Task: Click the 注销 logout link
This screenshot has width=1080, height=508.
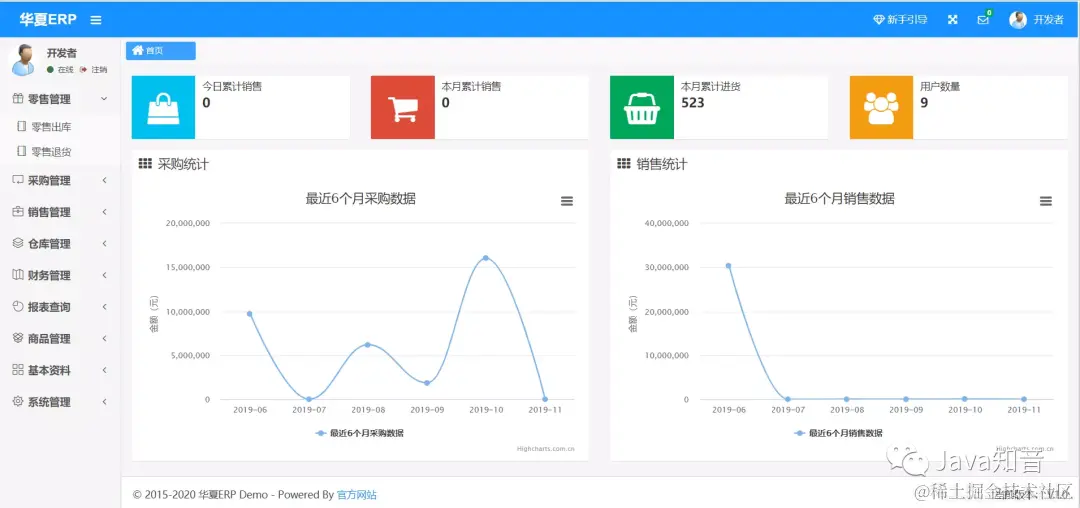Action: pos(94,70)
